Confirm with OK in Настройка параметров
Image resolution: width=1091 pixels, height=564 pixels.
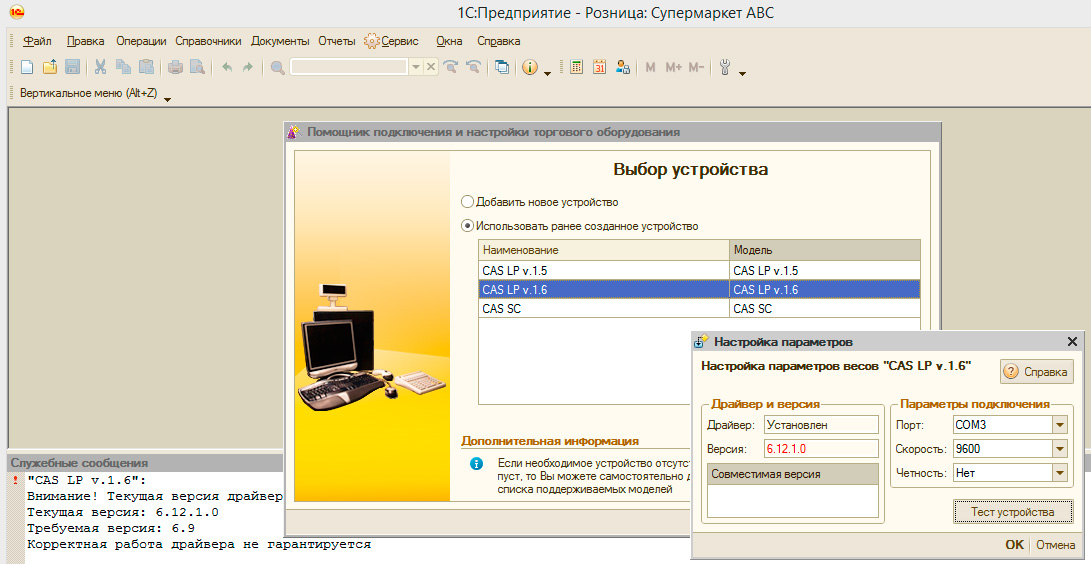1014,545
